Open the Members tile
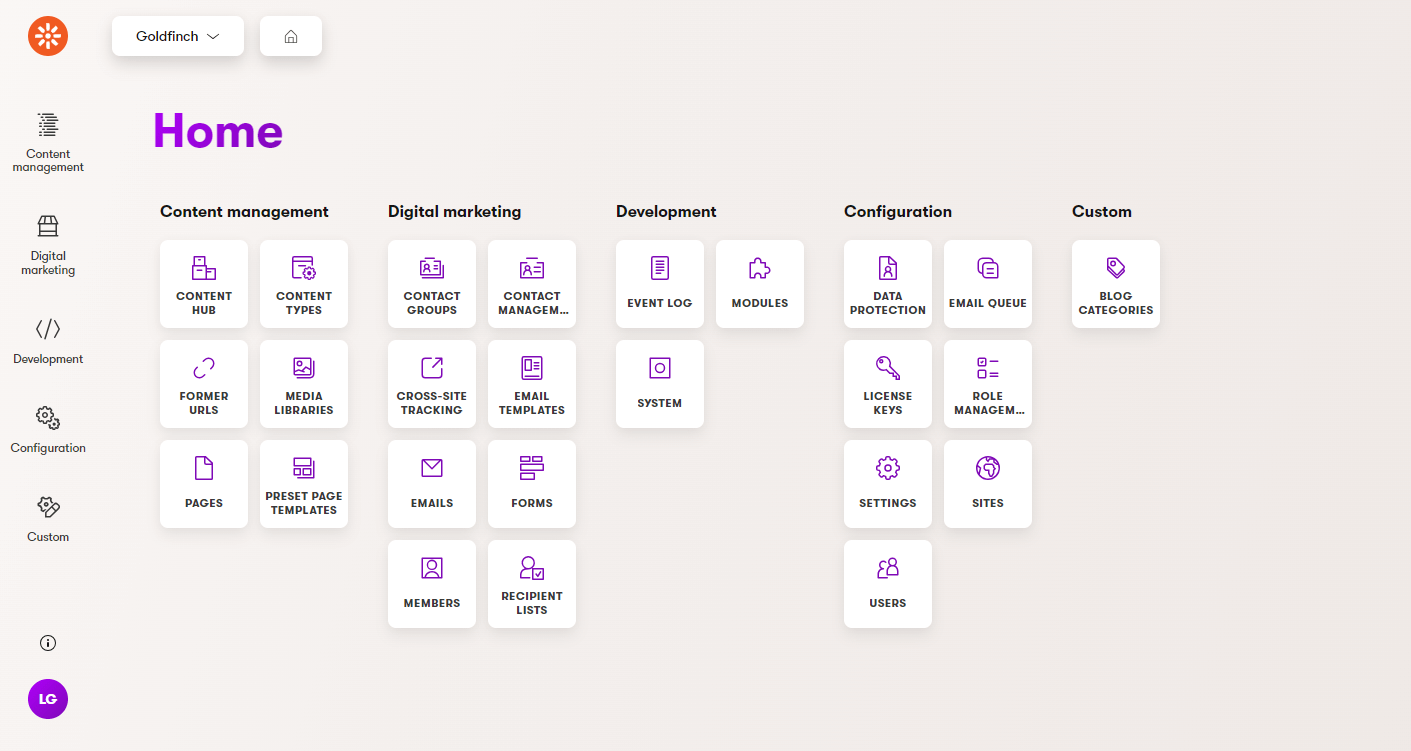Viewport: 1411px width, 751px height. [x=432, y=584]
